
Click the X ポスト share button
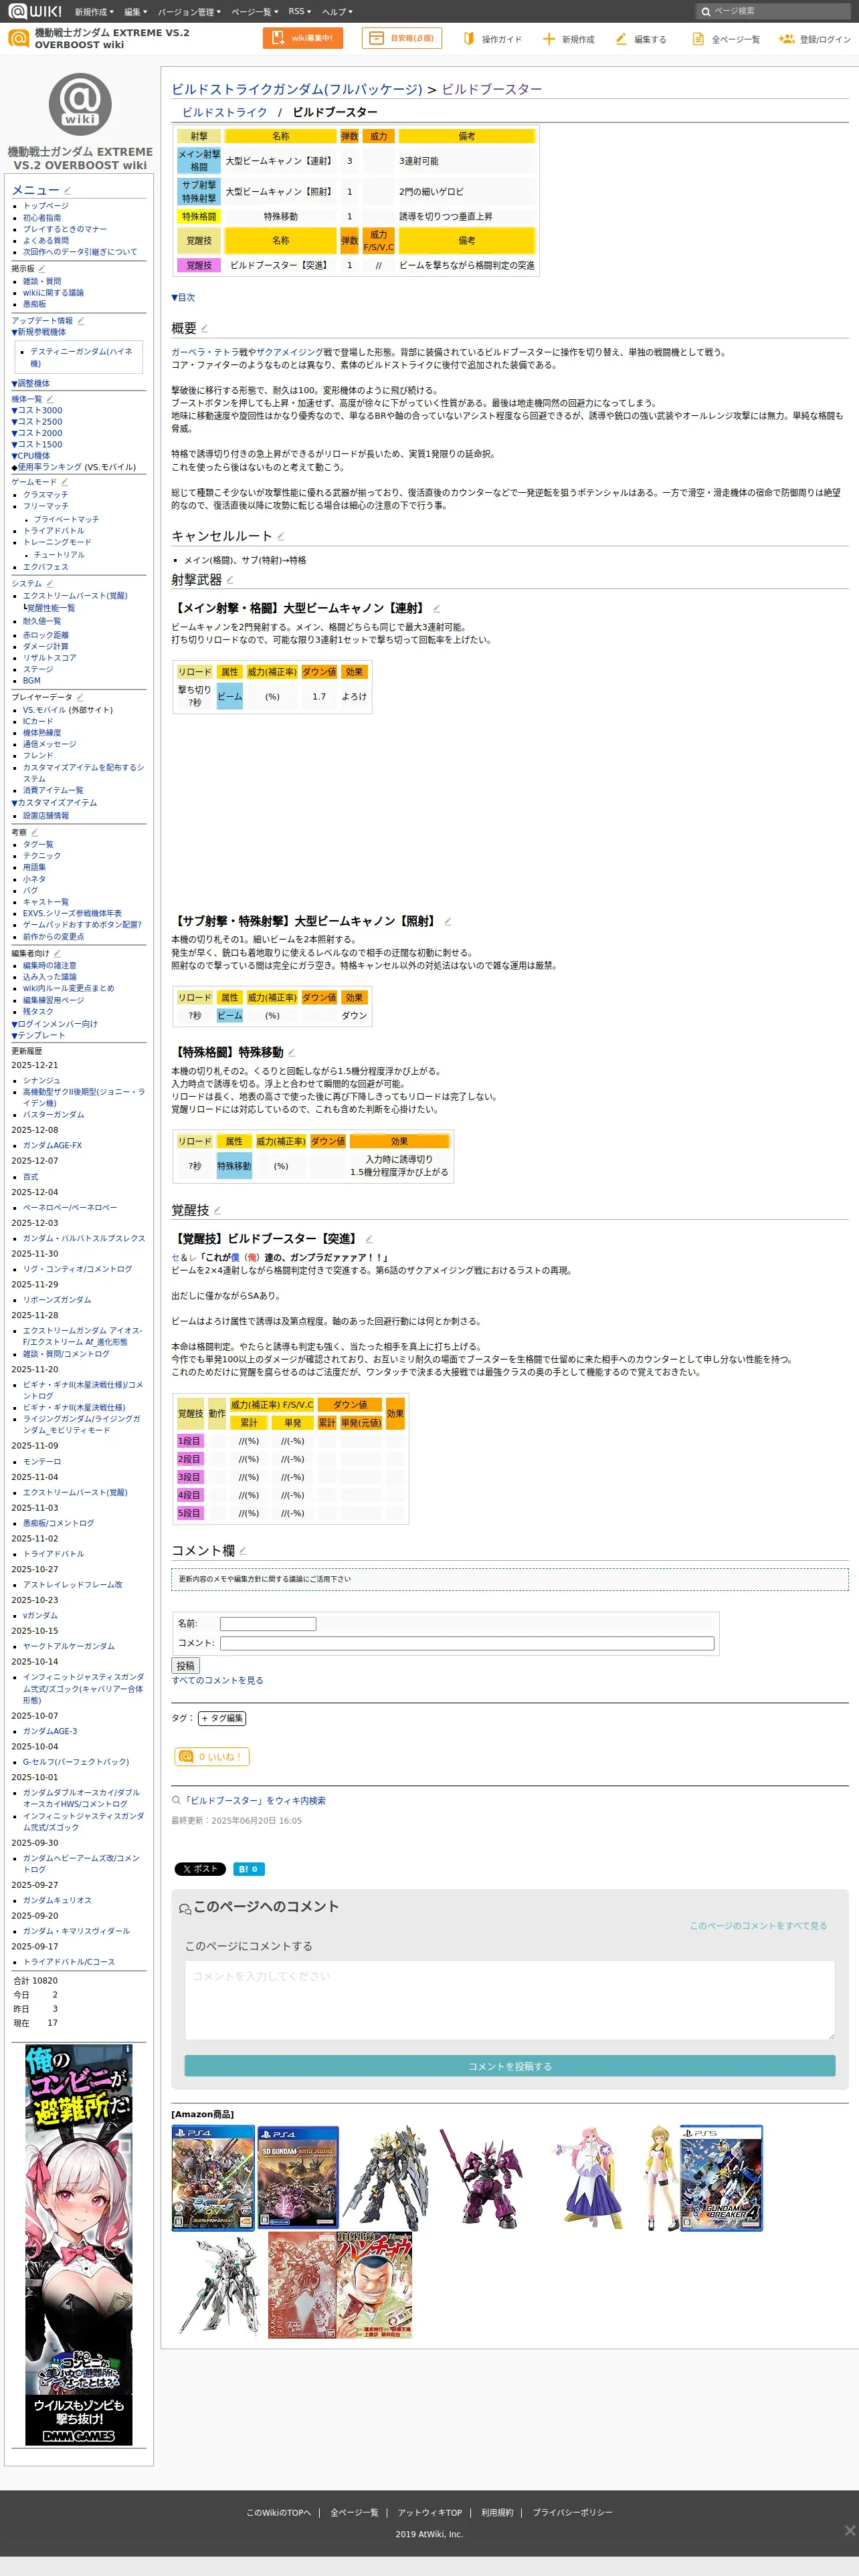[x=200, y=1868]
